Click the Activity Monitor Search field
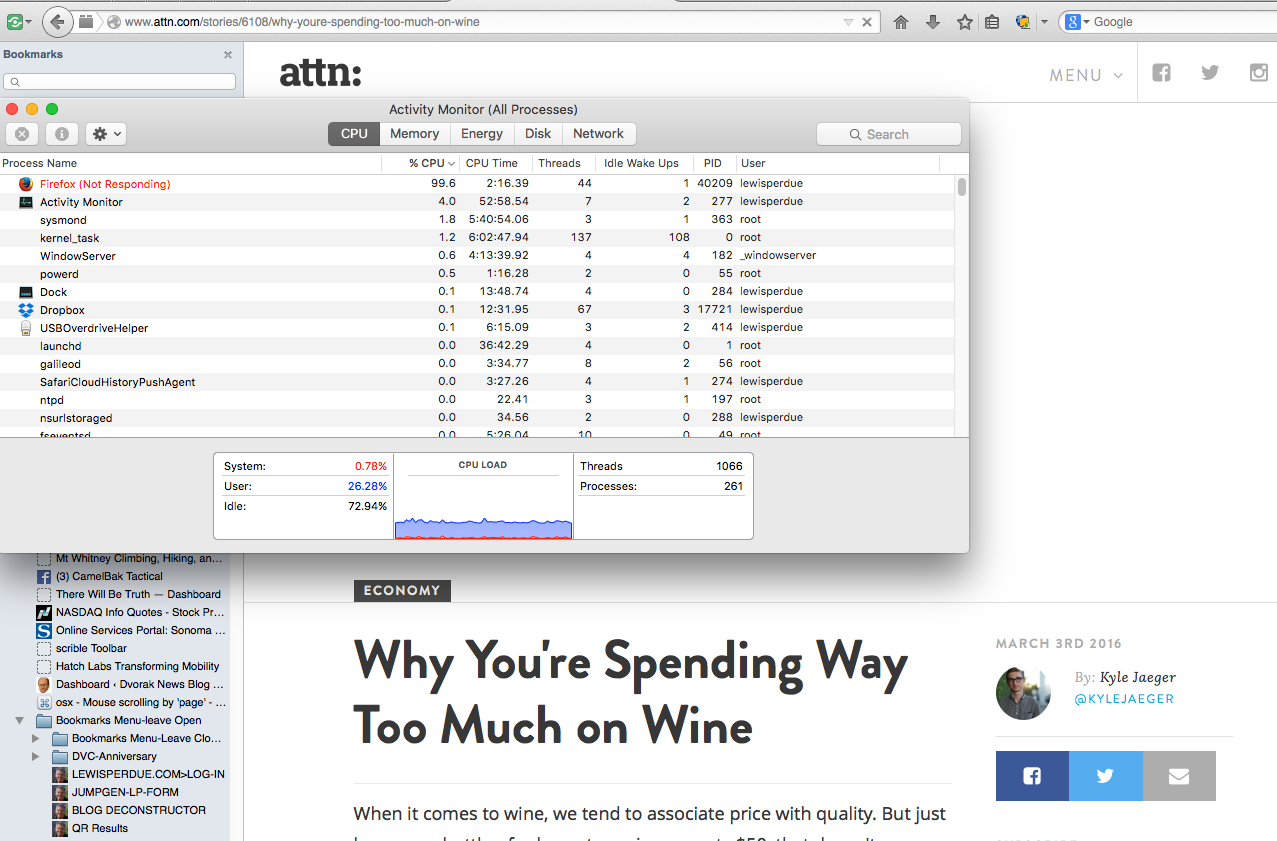Image resolution: width=1277 pixels, height=841 pixels. (x=889, y=134)
